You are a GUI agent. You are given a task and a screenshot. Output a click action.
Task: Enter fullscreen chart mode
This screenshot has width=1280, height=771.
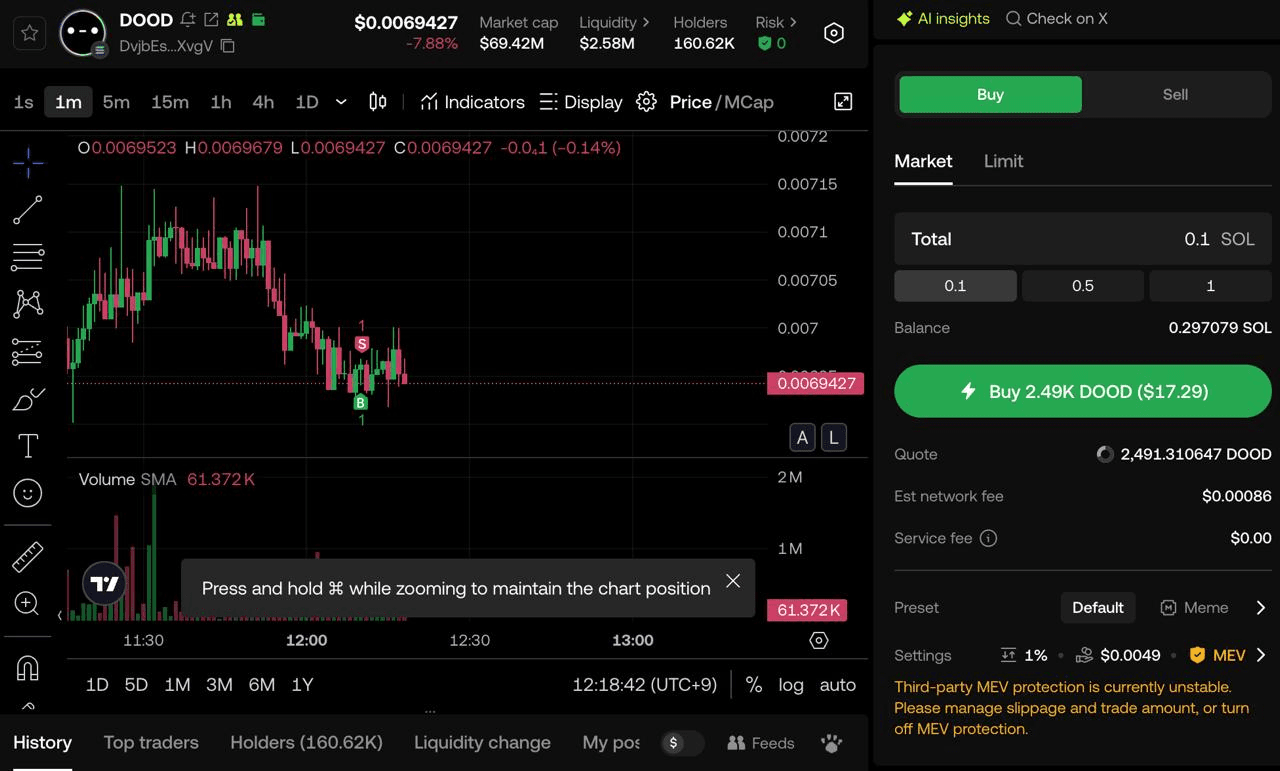coord(843,102)
